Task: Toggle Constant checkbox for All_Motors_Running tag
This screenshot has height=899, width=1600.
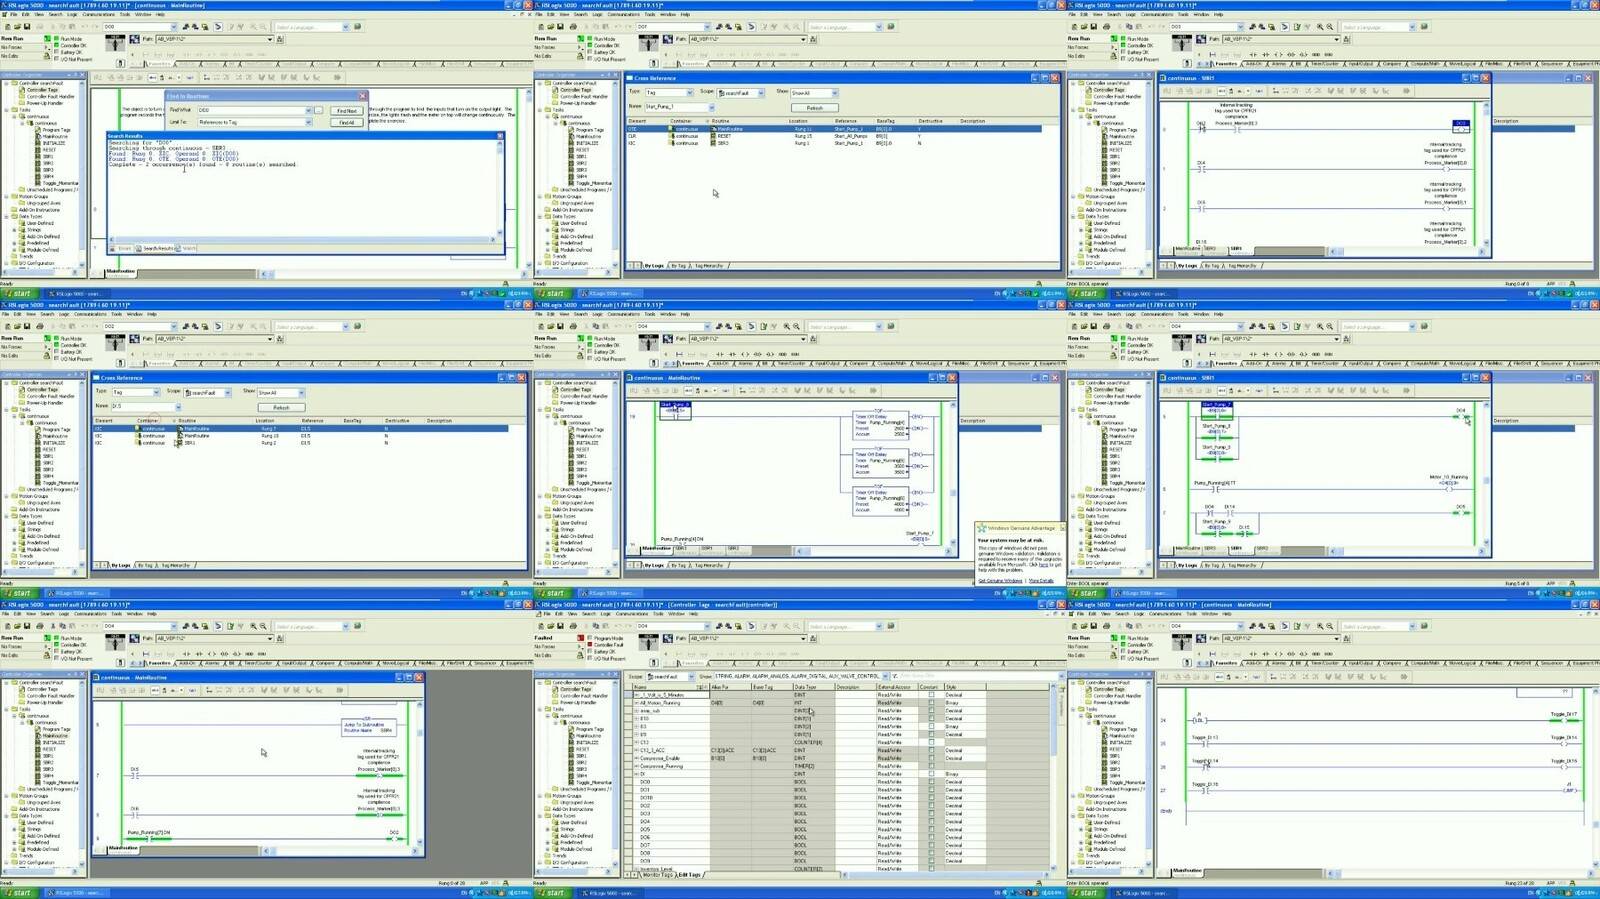Action: [931, 703]
